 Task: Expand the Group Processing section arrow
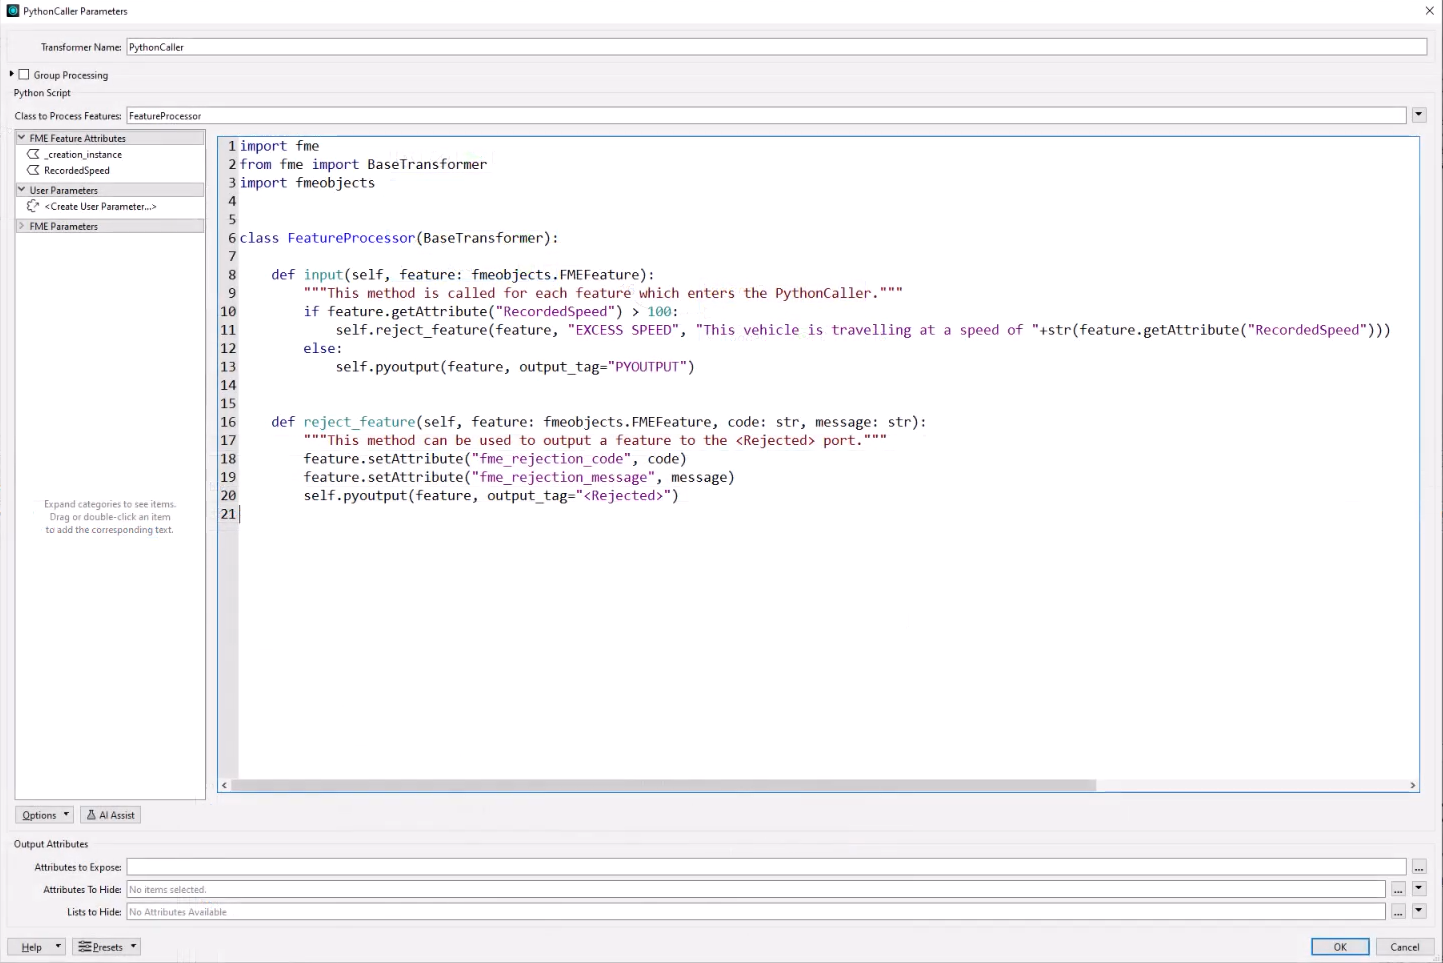point(12,74)
